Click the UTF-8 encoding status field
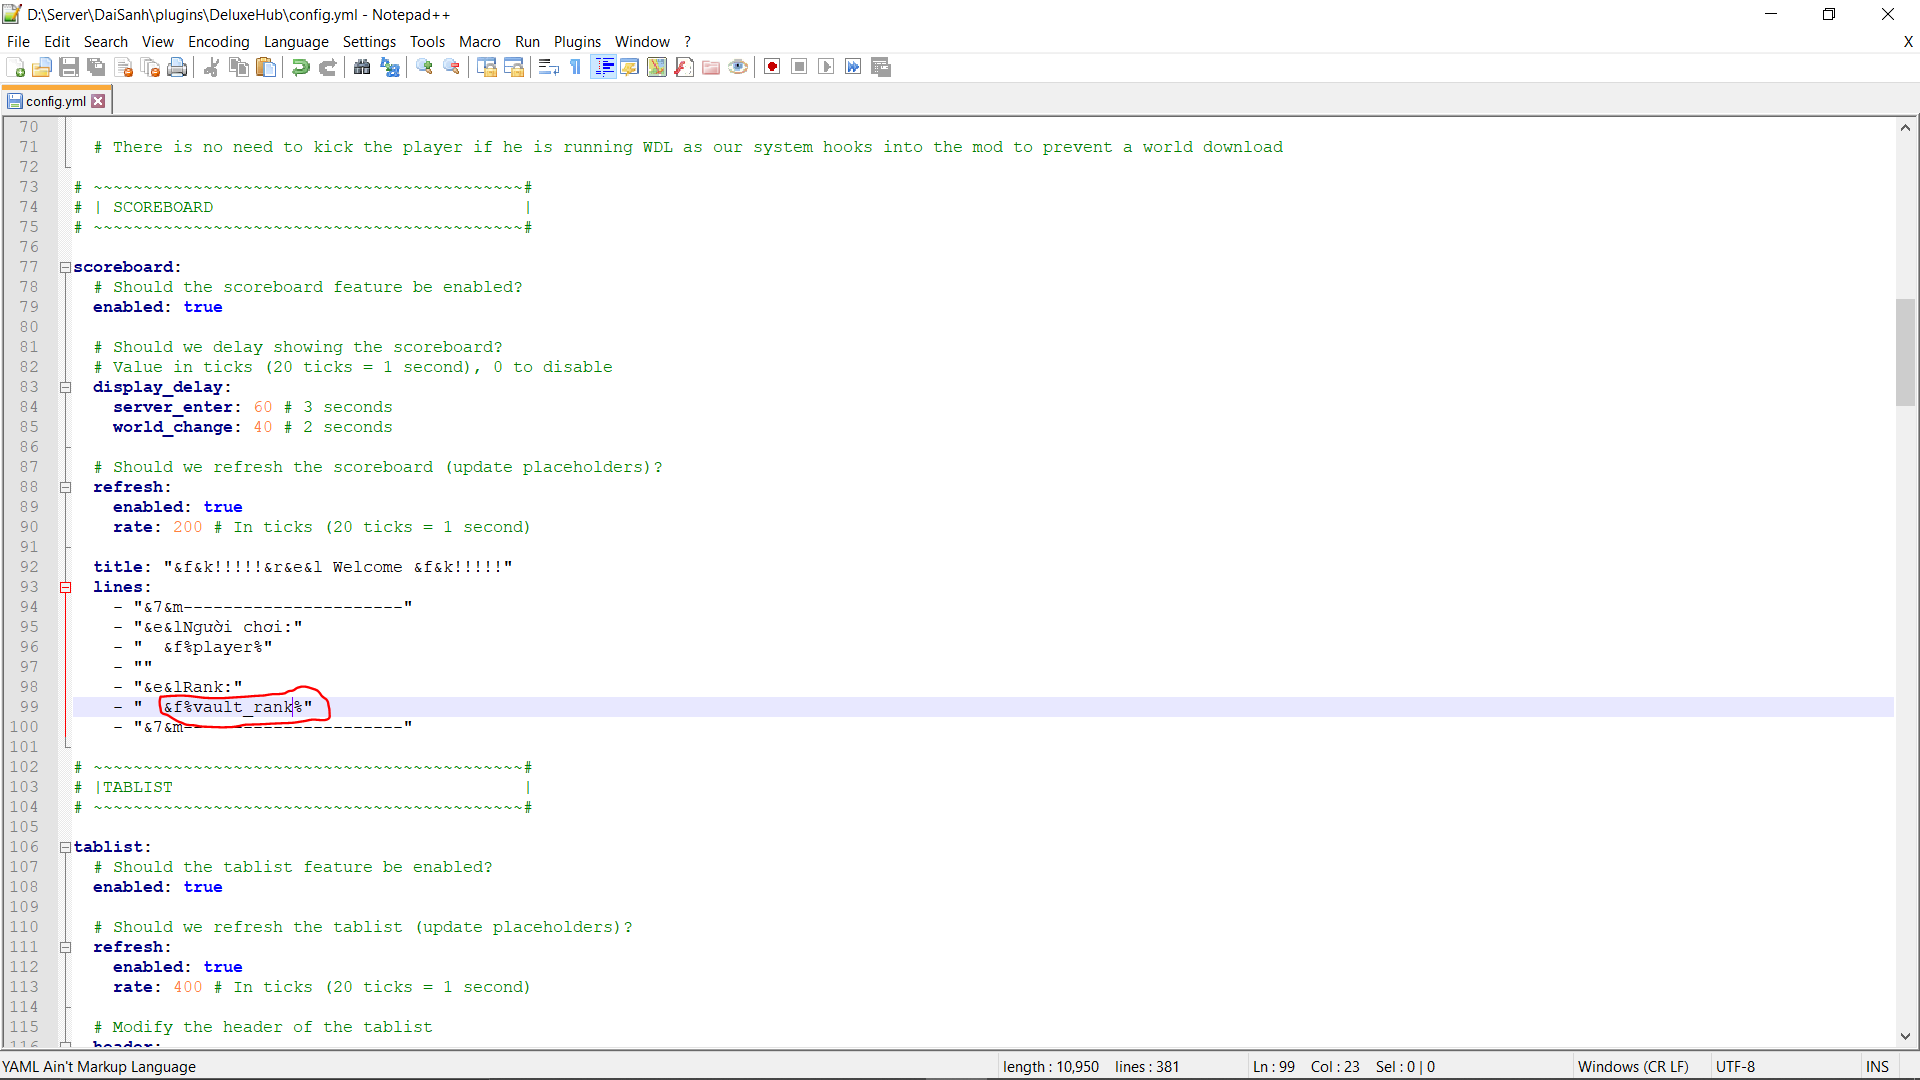The height and width of the screenshot is (1080, 1920). (x=1735, y=1067)
